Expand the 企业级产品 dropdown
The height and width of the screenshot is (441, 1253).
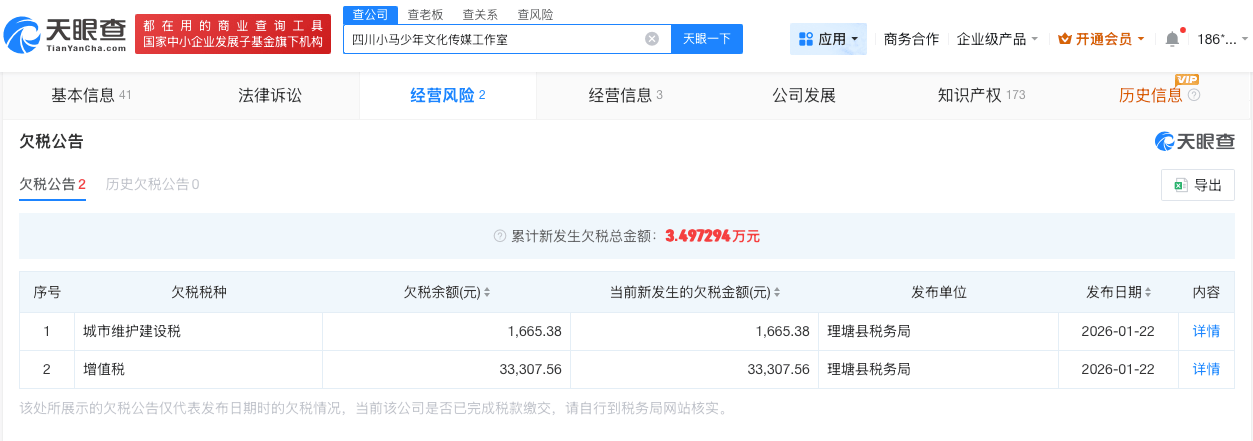pyautogui.click(x=997, y=39)
